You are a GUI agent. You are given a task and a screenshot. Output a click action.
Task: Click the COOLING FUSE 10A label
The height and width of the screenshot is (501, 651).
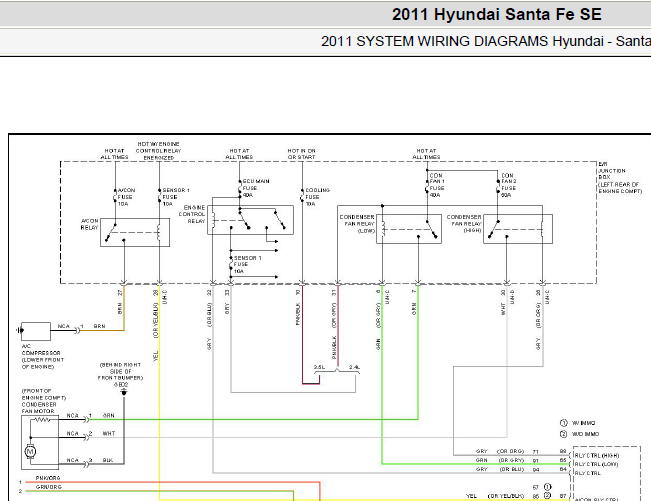[x=318, y=197]
